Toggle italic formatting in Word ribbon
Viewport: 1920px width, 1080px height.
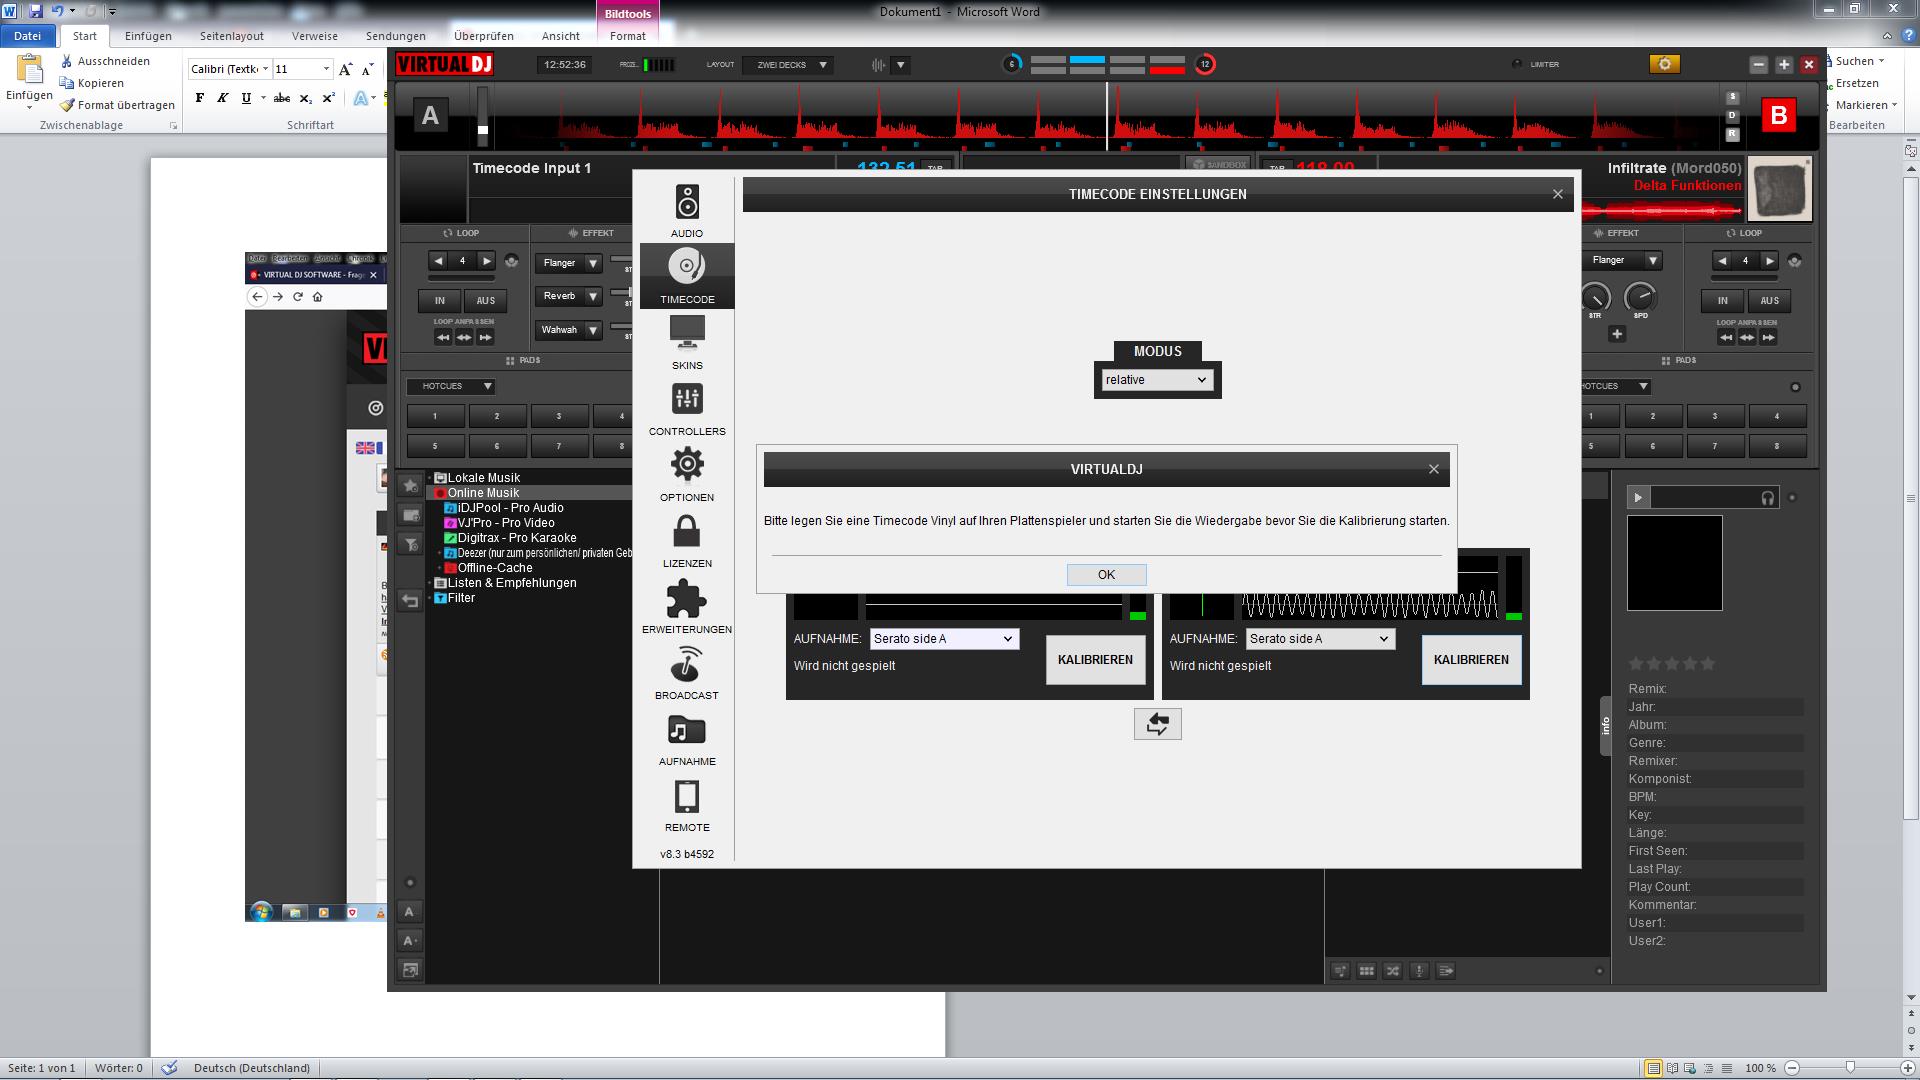click(x=222, y=98)
